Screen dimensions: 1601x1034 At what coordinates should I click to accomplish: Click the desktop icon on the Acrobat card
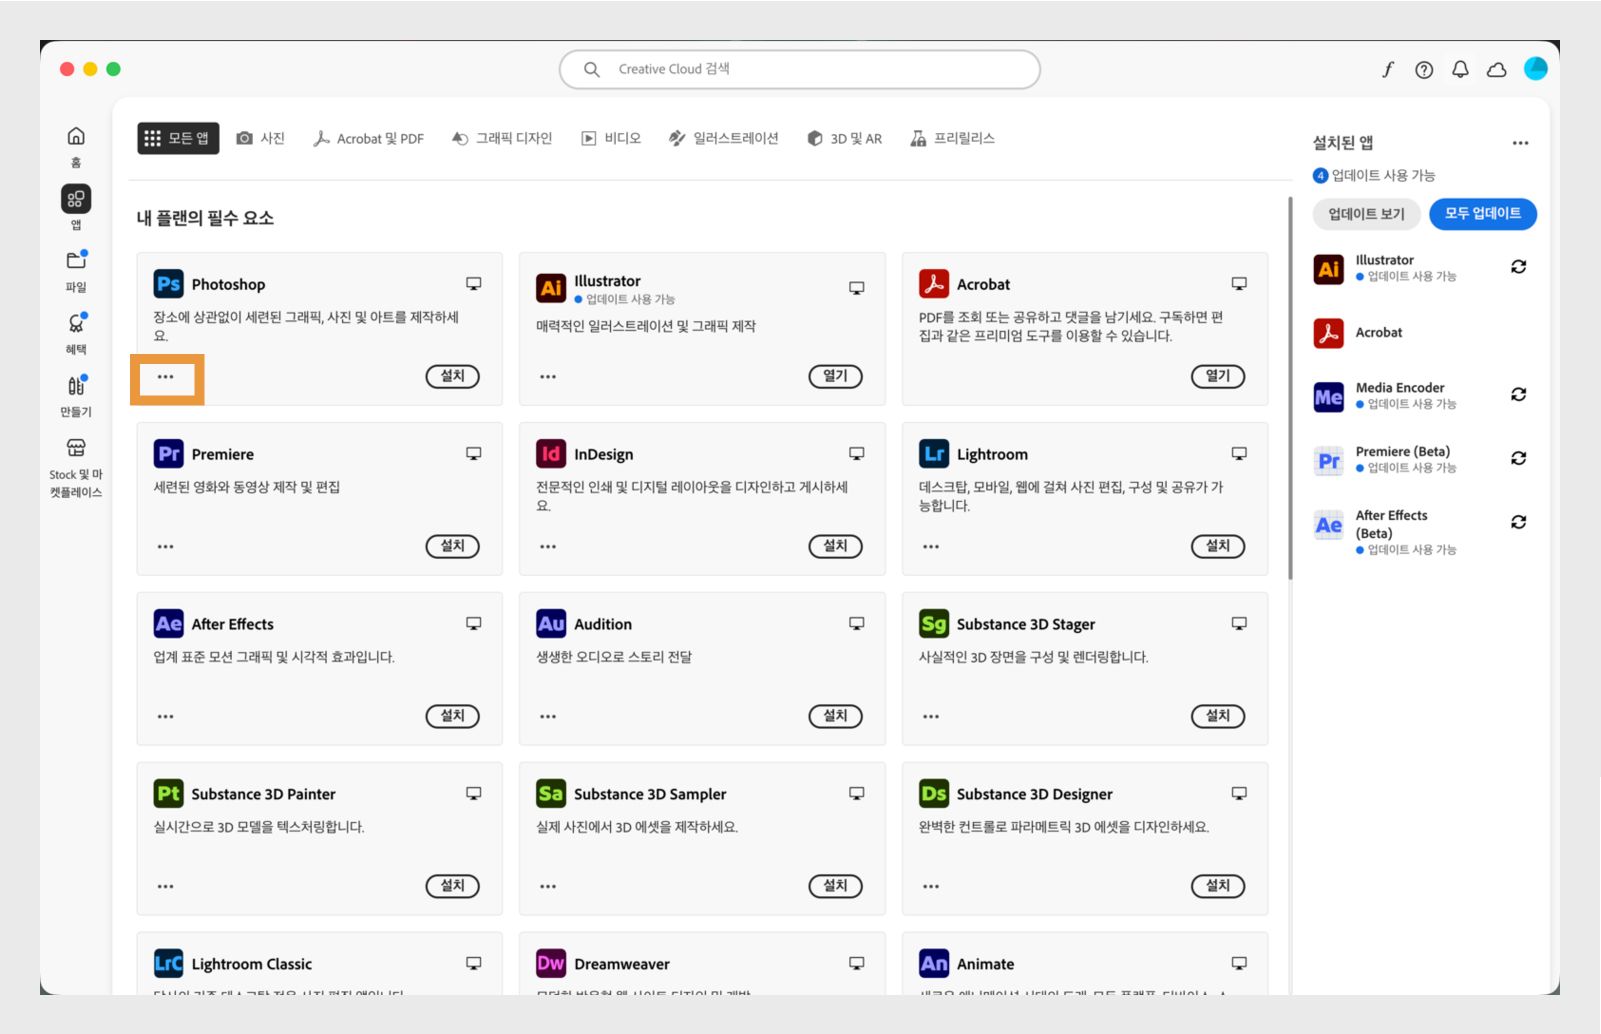click(1239, 284)
